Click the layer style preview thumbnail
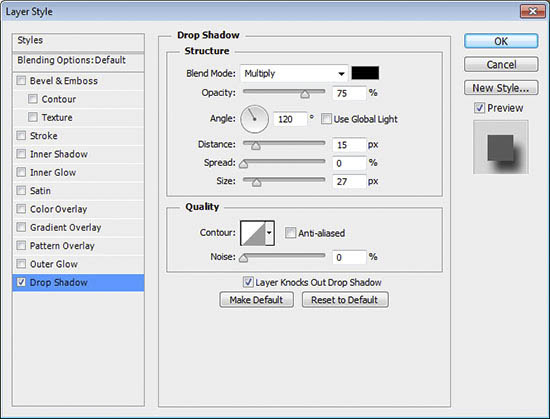Screen dimensions: 550x419 (x=501, y=147)
